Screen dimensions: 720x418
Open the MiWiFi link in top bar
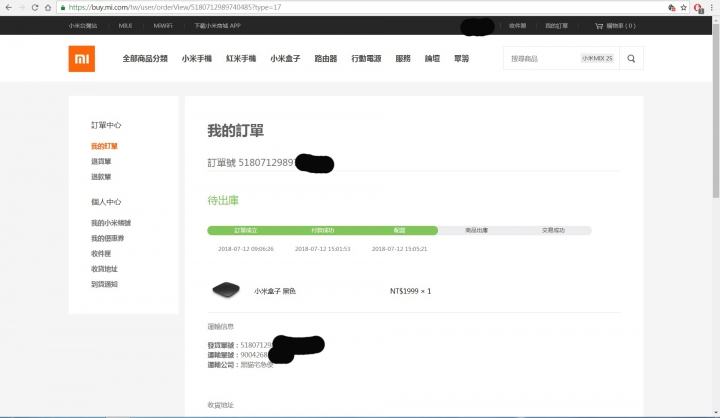coord(163,26)
